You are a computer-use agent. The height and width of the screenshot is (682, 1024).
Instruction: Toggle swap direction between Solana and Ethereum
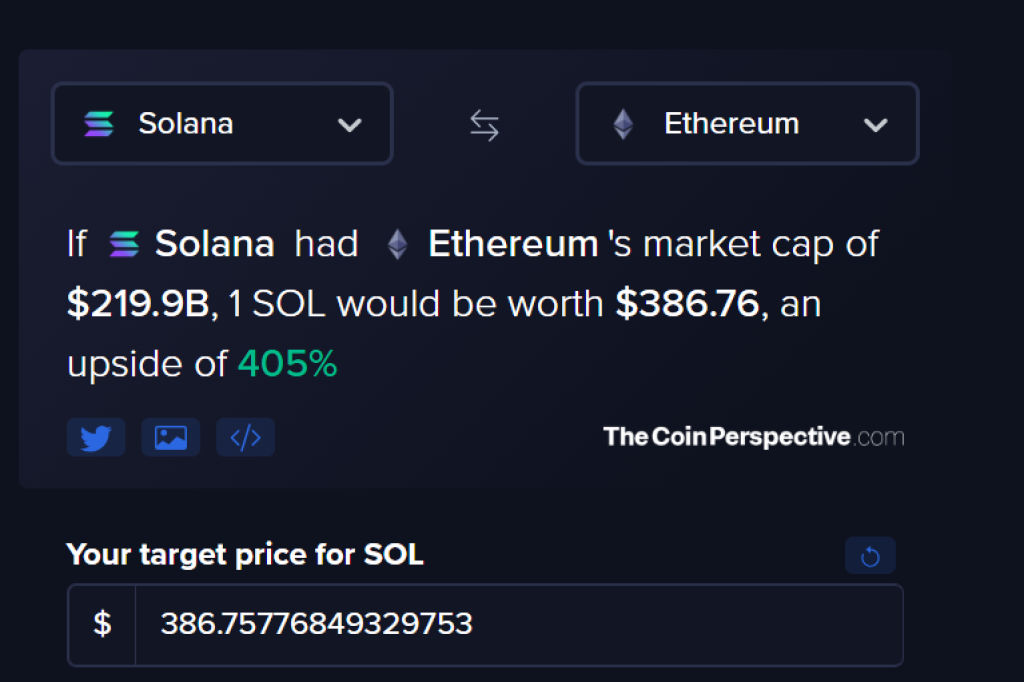pyautogui.click(x=483, y=124)
